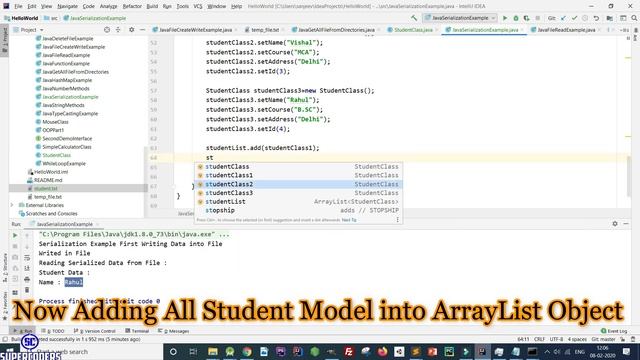Run with coverage from the top toolbar
The image size is (640, 360).
pyautogui.click(x=527, y=18)
